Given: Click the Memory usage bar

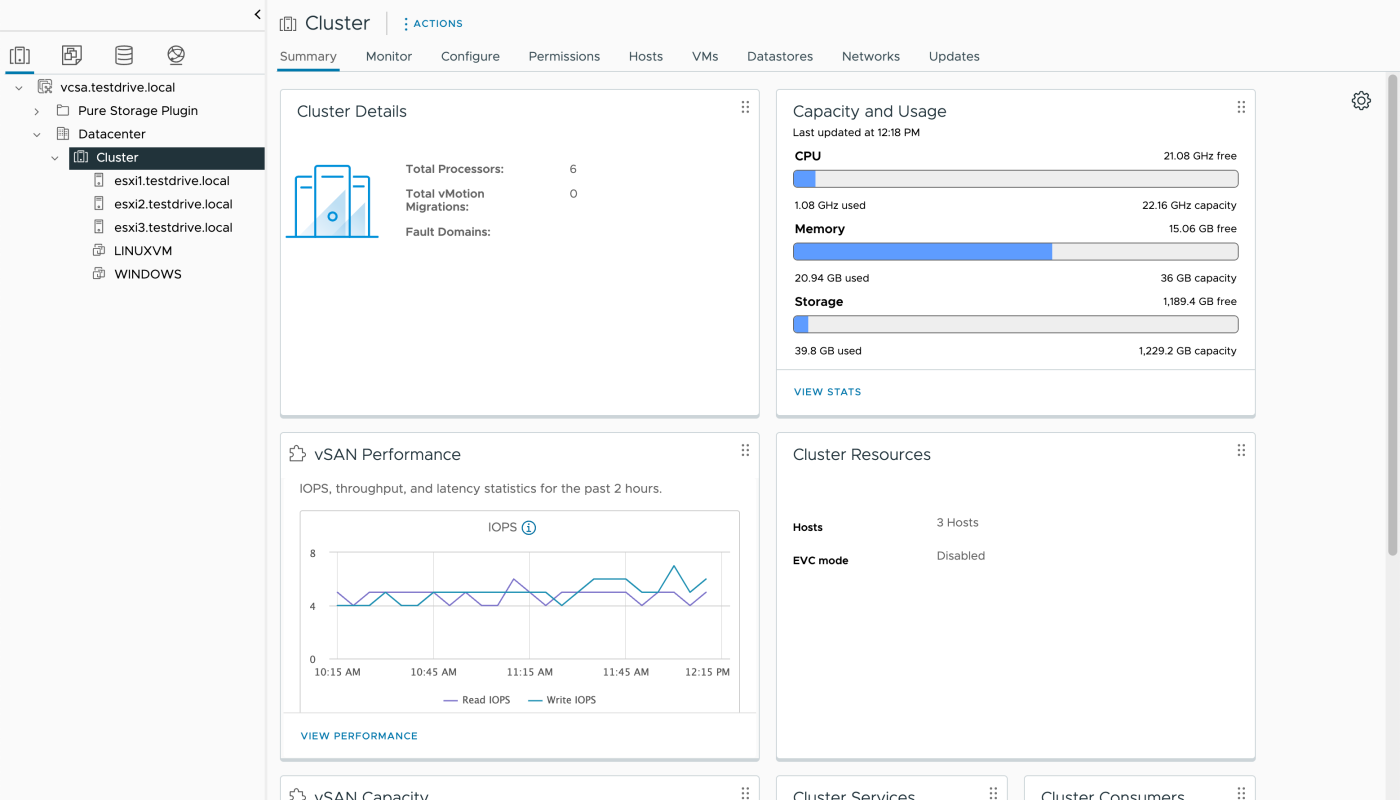Looking at the screenshot, I should coord(1015,252).
